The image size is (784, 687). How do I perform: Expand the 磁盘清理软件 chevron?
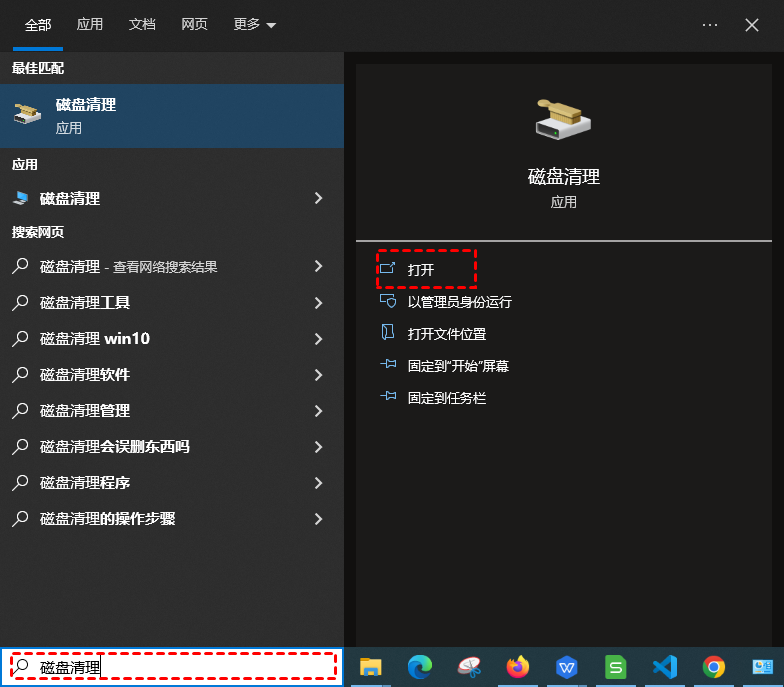point(318,374)
